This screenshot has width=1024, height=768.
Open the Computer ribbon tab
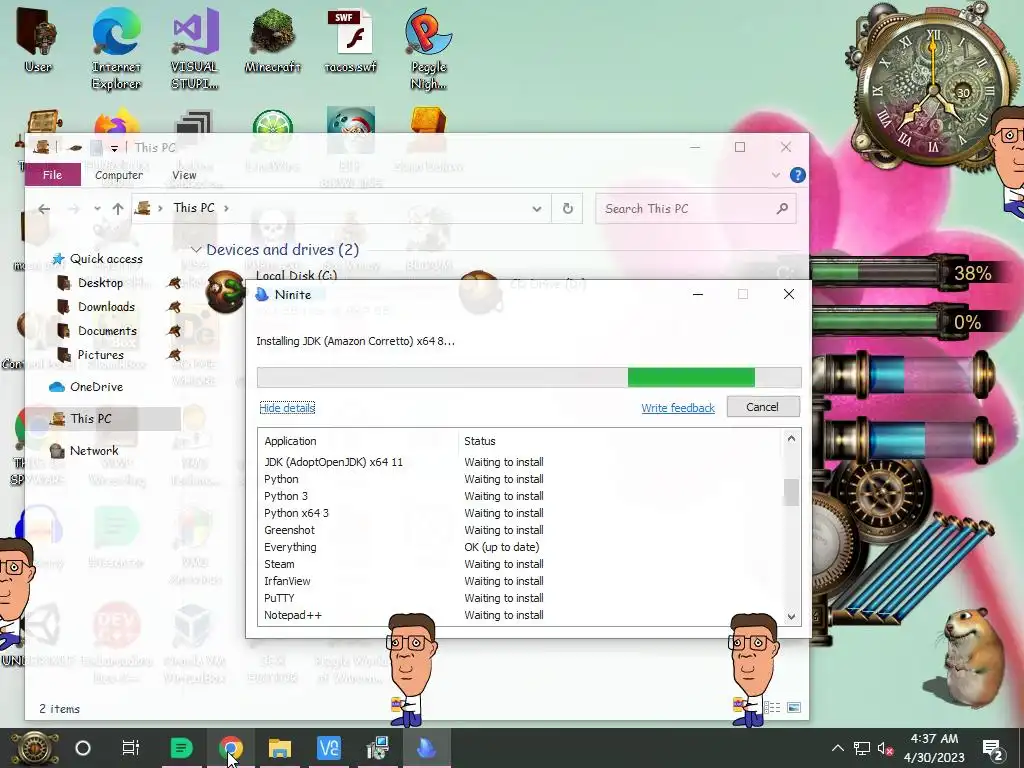click(119, 175)
